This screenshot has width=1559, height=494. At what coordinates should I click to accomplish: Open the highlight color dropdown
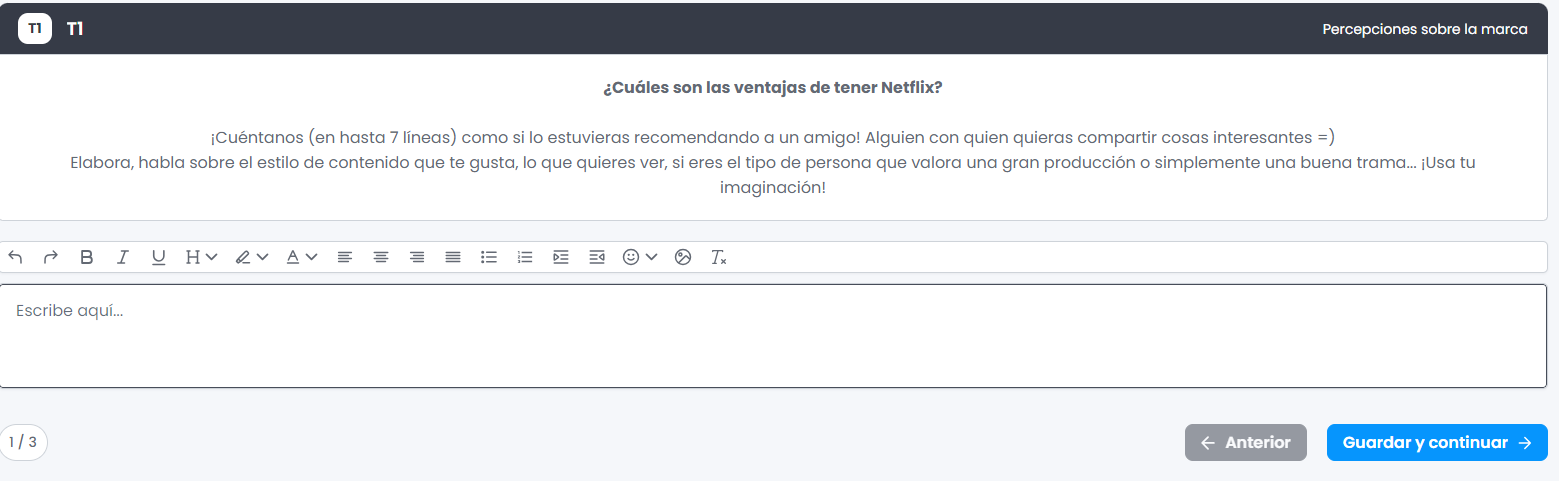(x=252, y=257)
